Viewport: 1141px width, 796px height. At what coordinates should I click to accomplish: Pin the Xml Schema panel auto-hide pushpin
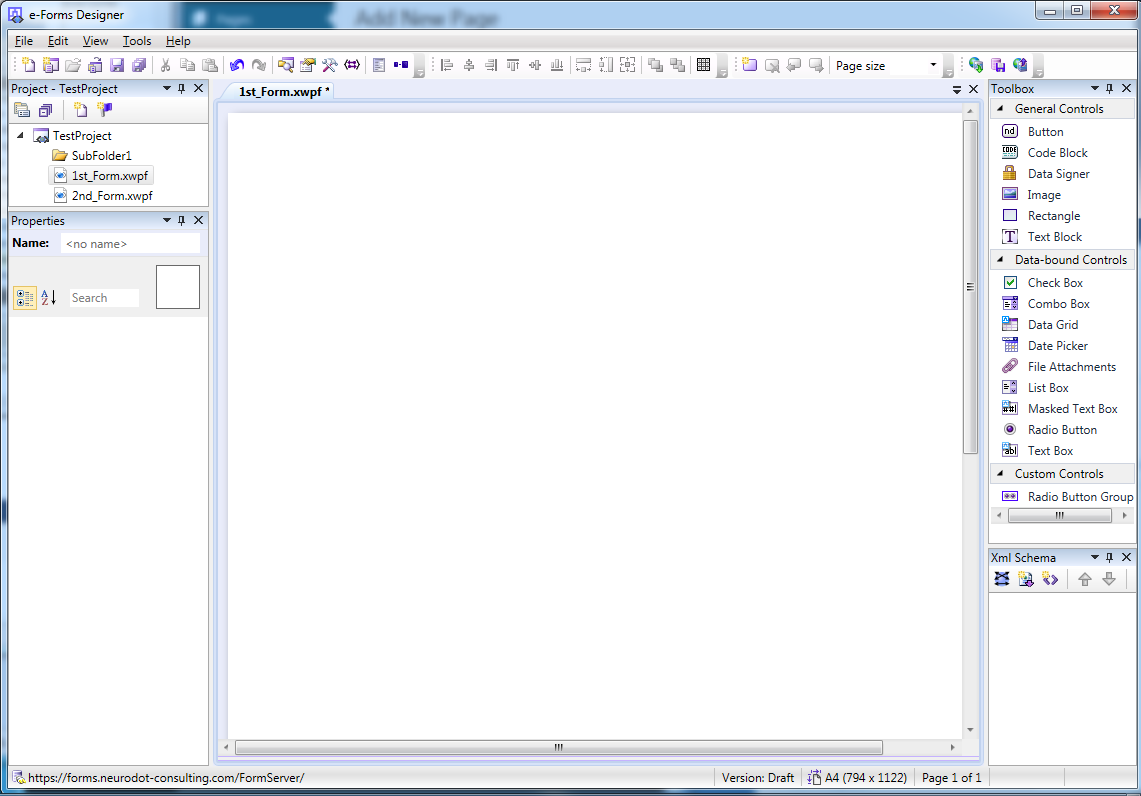(1110, 557)
